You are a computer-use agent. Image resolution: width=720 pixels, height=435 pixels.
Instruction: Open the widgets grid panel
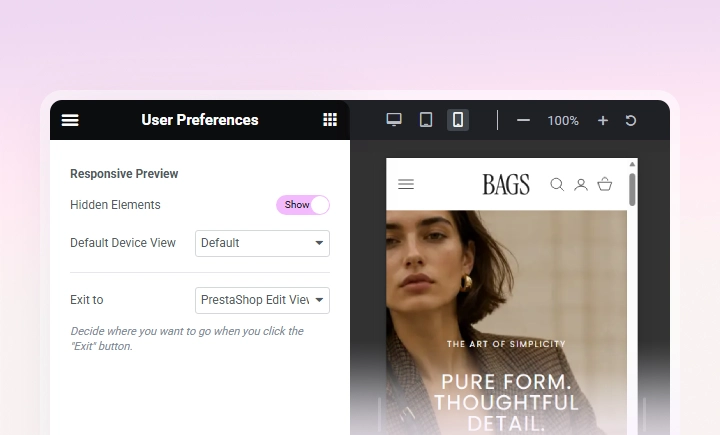330,120
